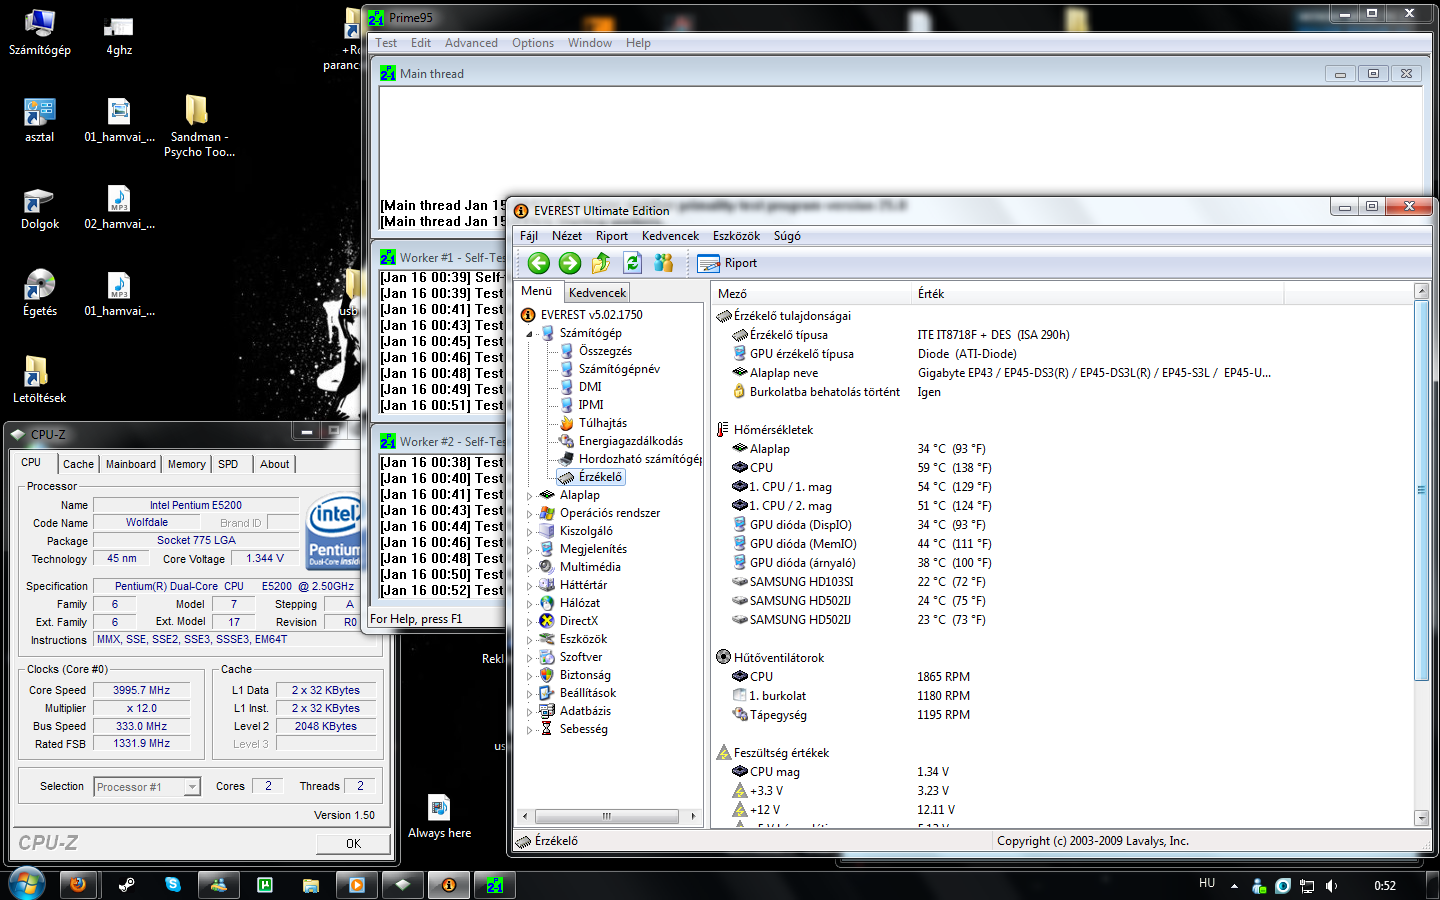Switch to Memory tab in CPU-Z
Screen dimensions: 1440x900
point(186,464)
